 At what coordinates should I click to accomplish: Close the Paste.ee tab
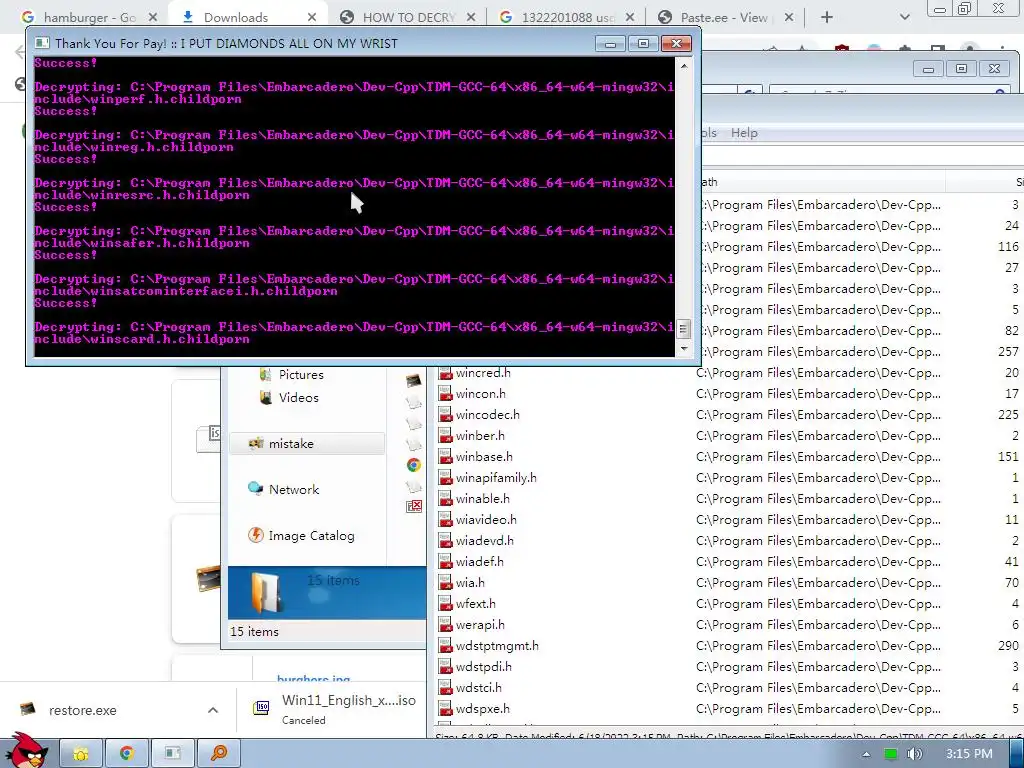(789, 18)
